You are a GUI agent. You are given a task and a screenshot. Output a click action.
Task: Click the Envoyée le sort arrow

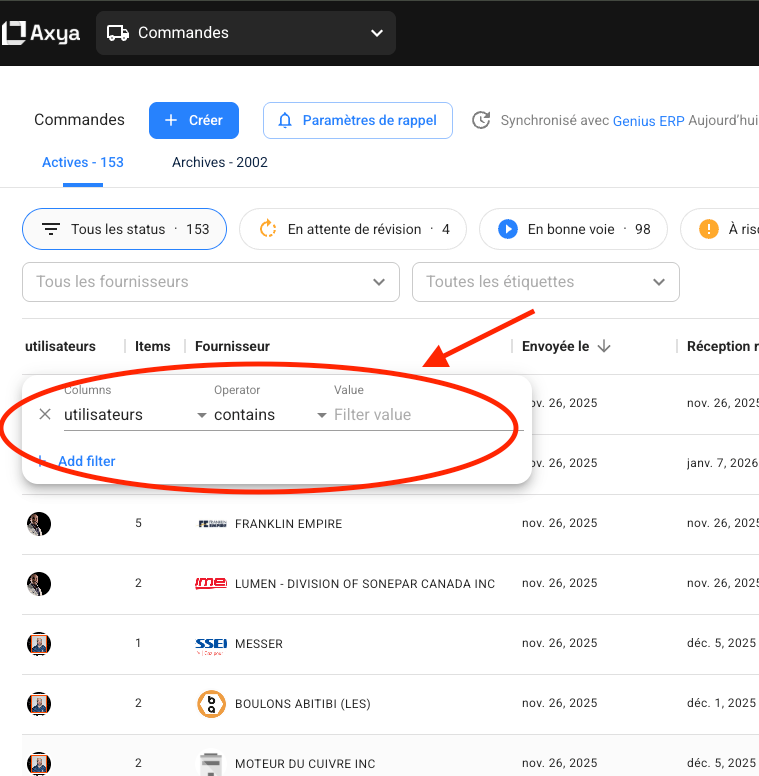pos(604,346)
